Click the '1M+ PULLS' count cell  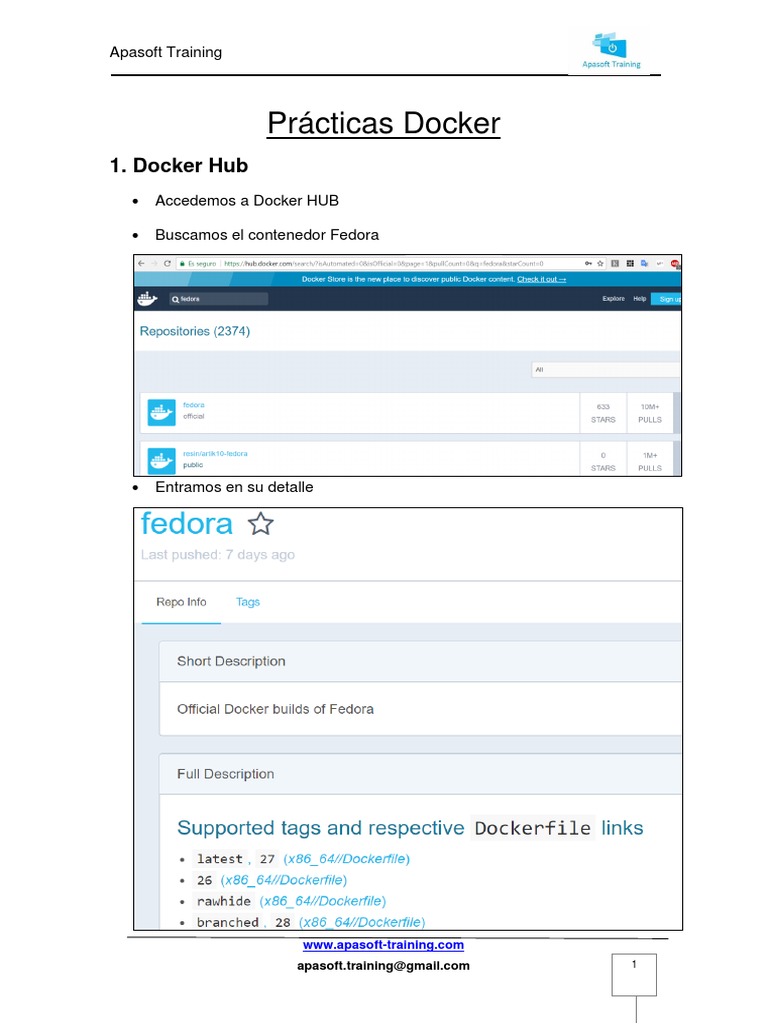coord(650,460)
